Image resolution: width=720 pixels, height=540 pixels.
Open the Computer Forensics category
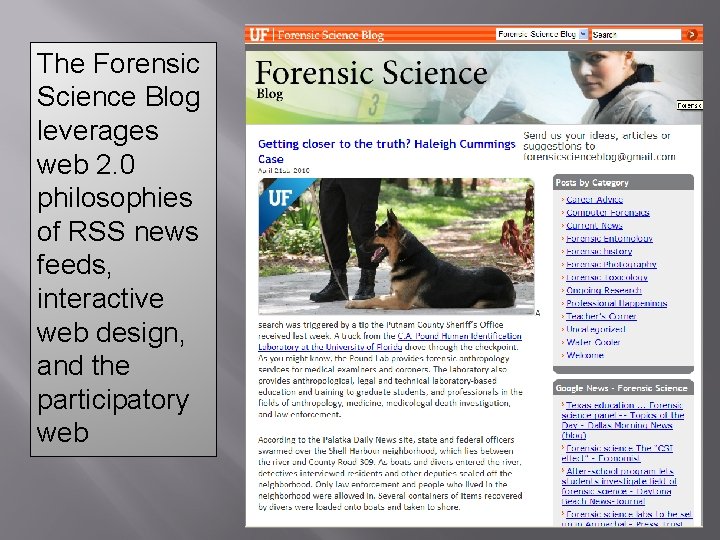coord(608,212)
